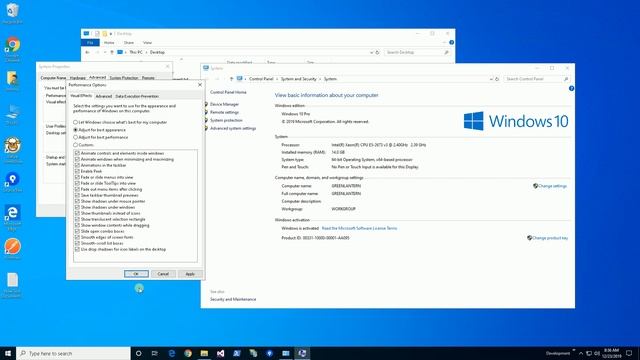The image size is (640, 360).
Task: Uncheck 'Smooth edges of screen fonts'
Action: pyautogui.click(x=77, y=237)
